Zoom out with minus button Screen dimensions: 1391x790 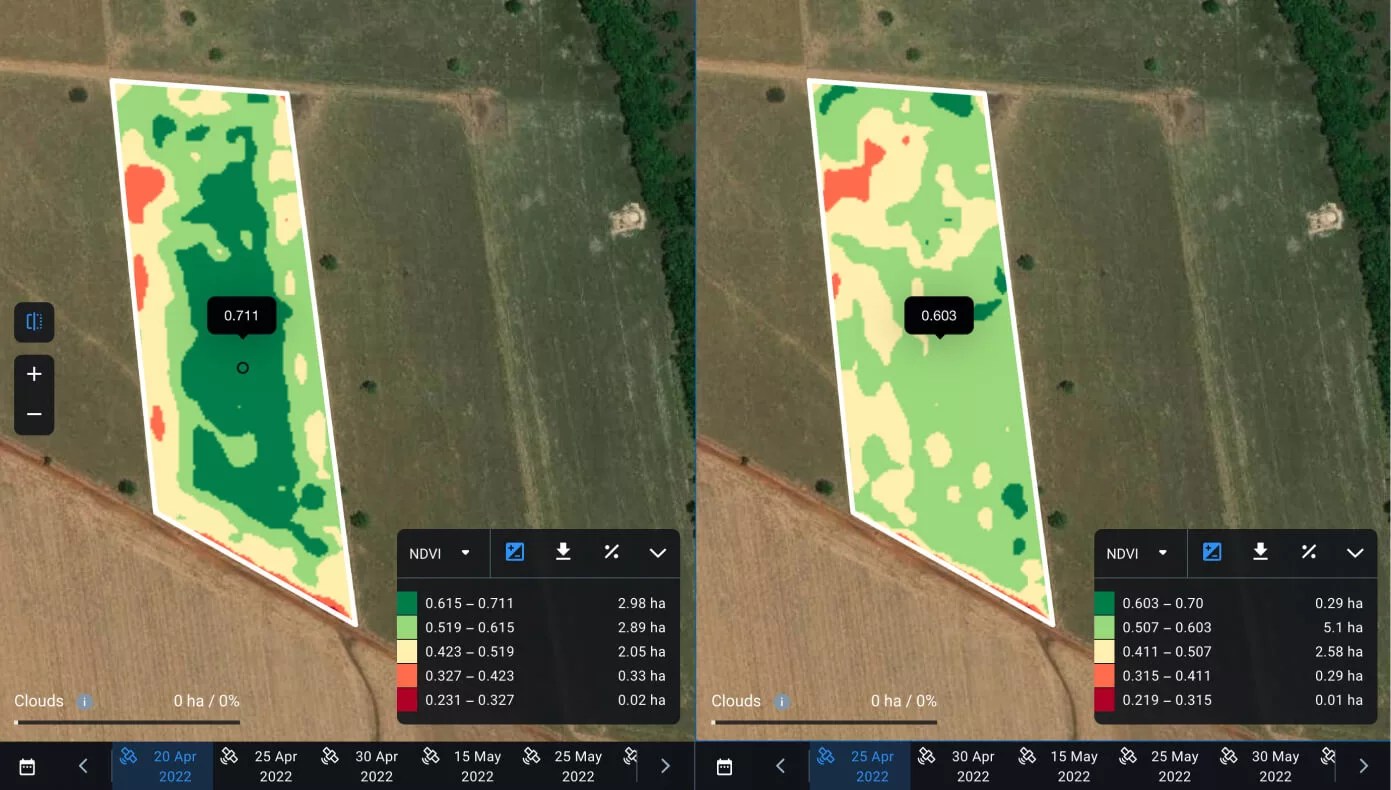pyautogui.click(x=34, y=414)
